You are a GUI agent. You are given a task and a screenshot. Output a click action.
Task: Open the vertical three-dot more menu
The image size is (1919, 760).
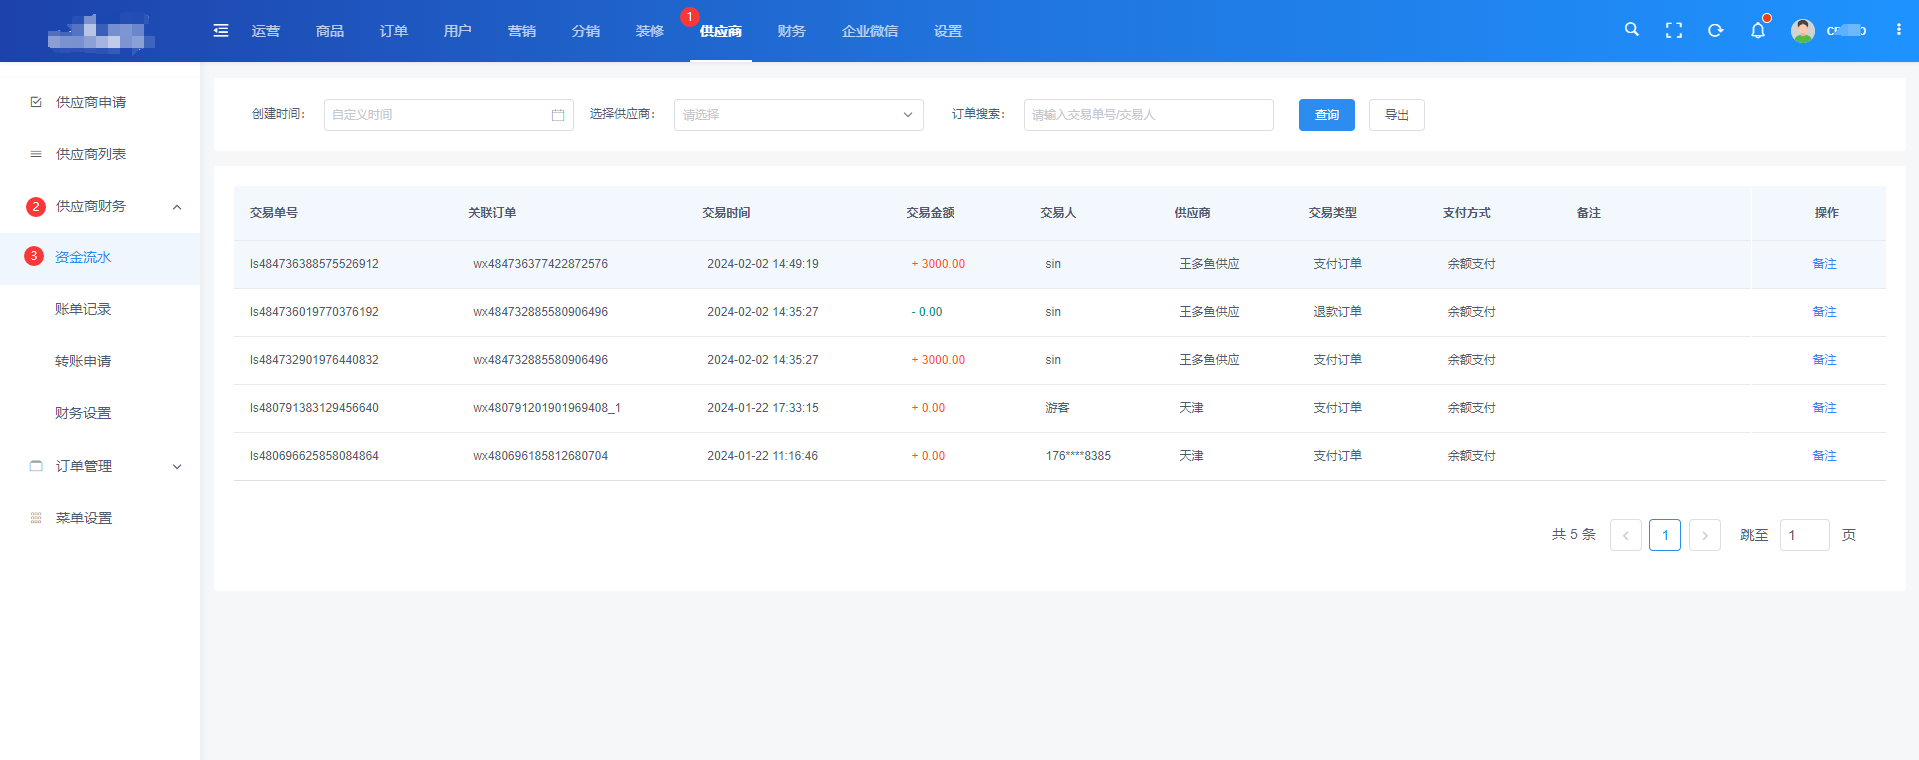(1898, 30)
